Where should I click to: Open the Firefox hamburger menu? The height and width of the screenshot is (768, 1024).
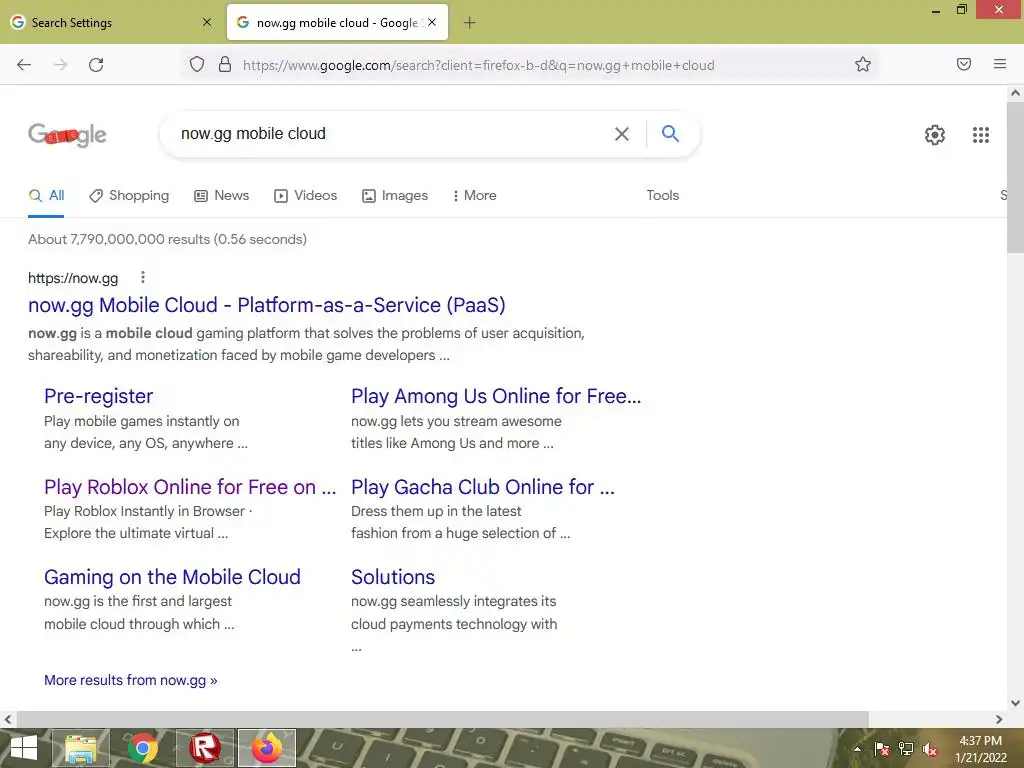[1000, 64]
